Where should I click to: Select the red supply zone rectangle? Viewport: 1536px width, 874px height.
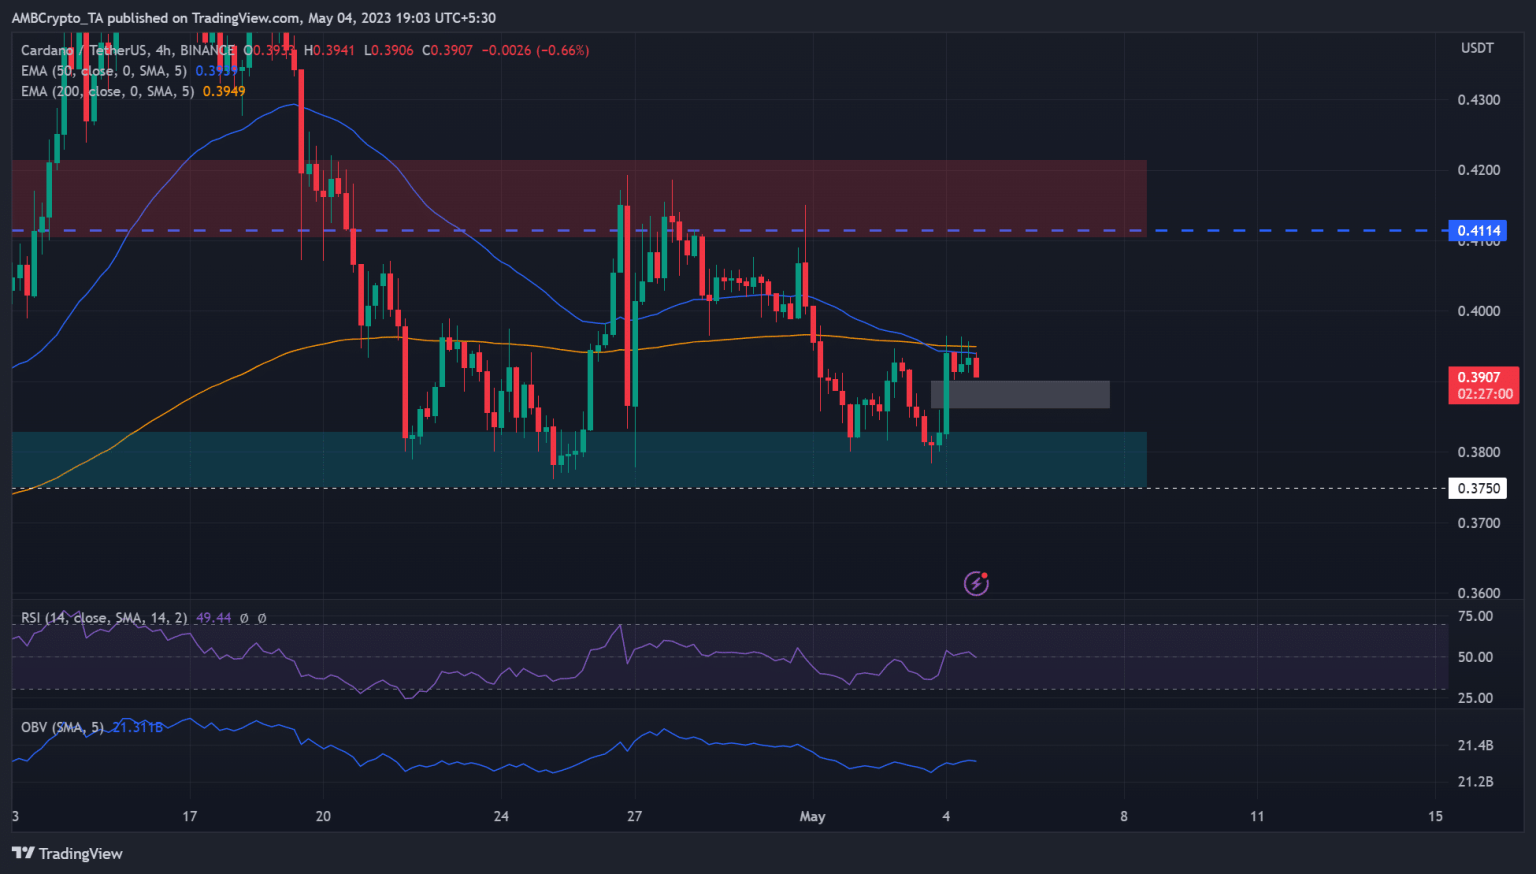tap(578, 197)
